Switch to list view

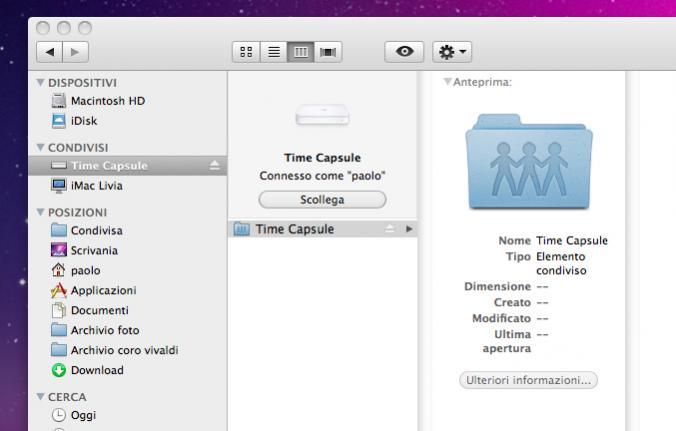pos(274,52)
